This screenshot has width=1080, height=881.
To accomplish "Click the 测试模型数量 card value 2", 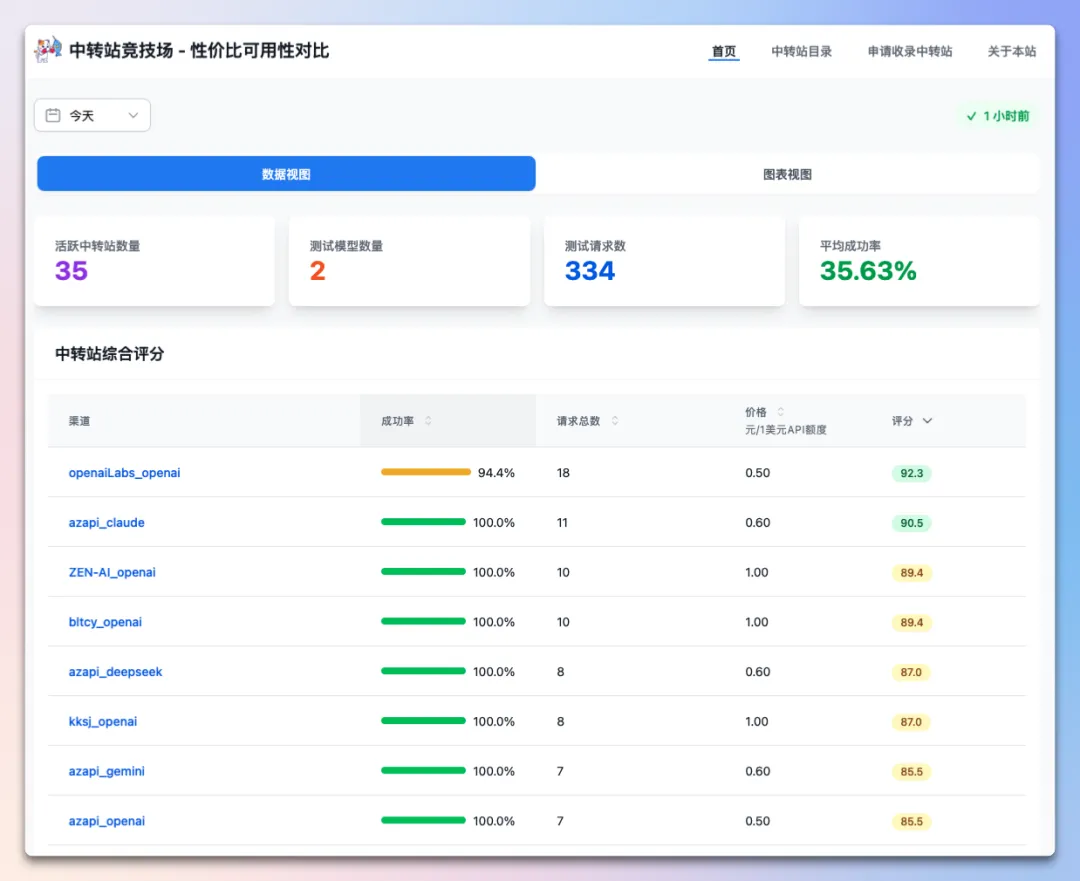I will [318, 271].
